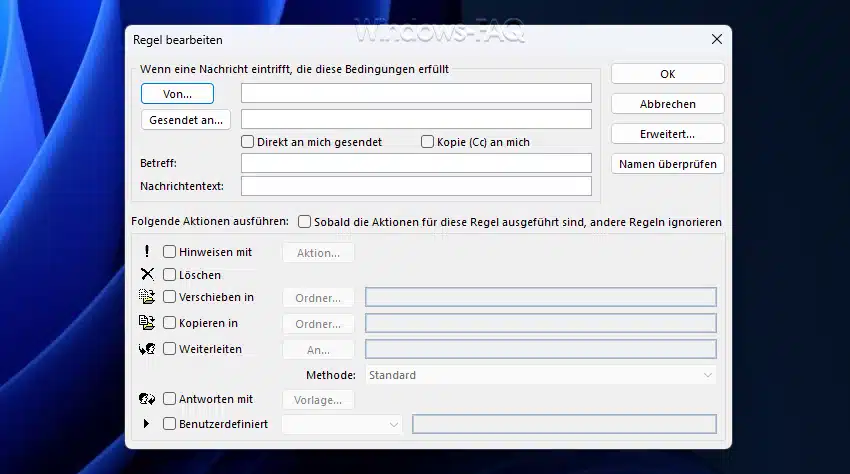Enable the Kopieren in checkbox
The height and width of the screenshot is (474, 850).
pos(170,323)
